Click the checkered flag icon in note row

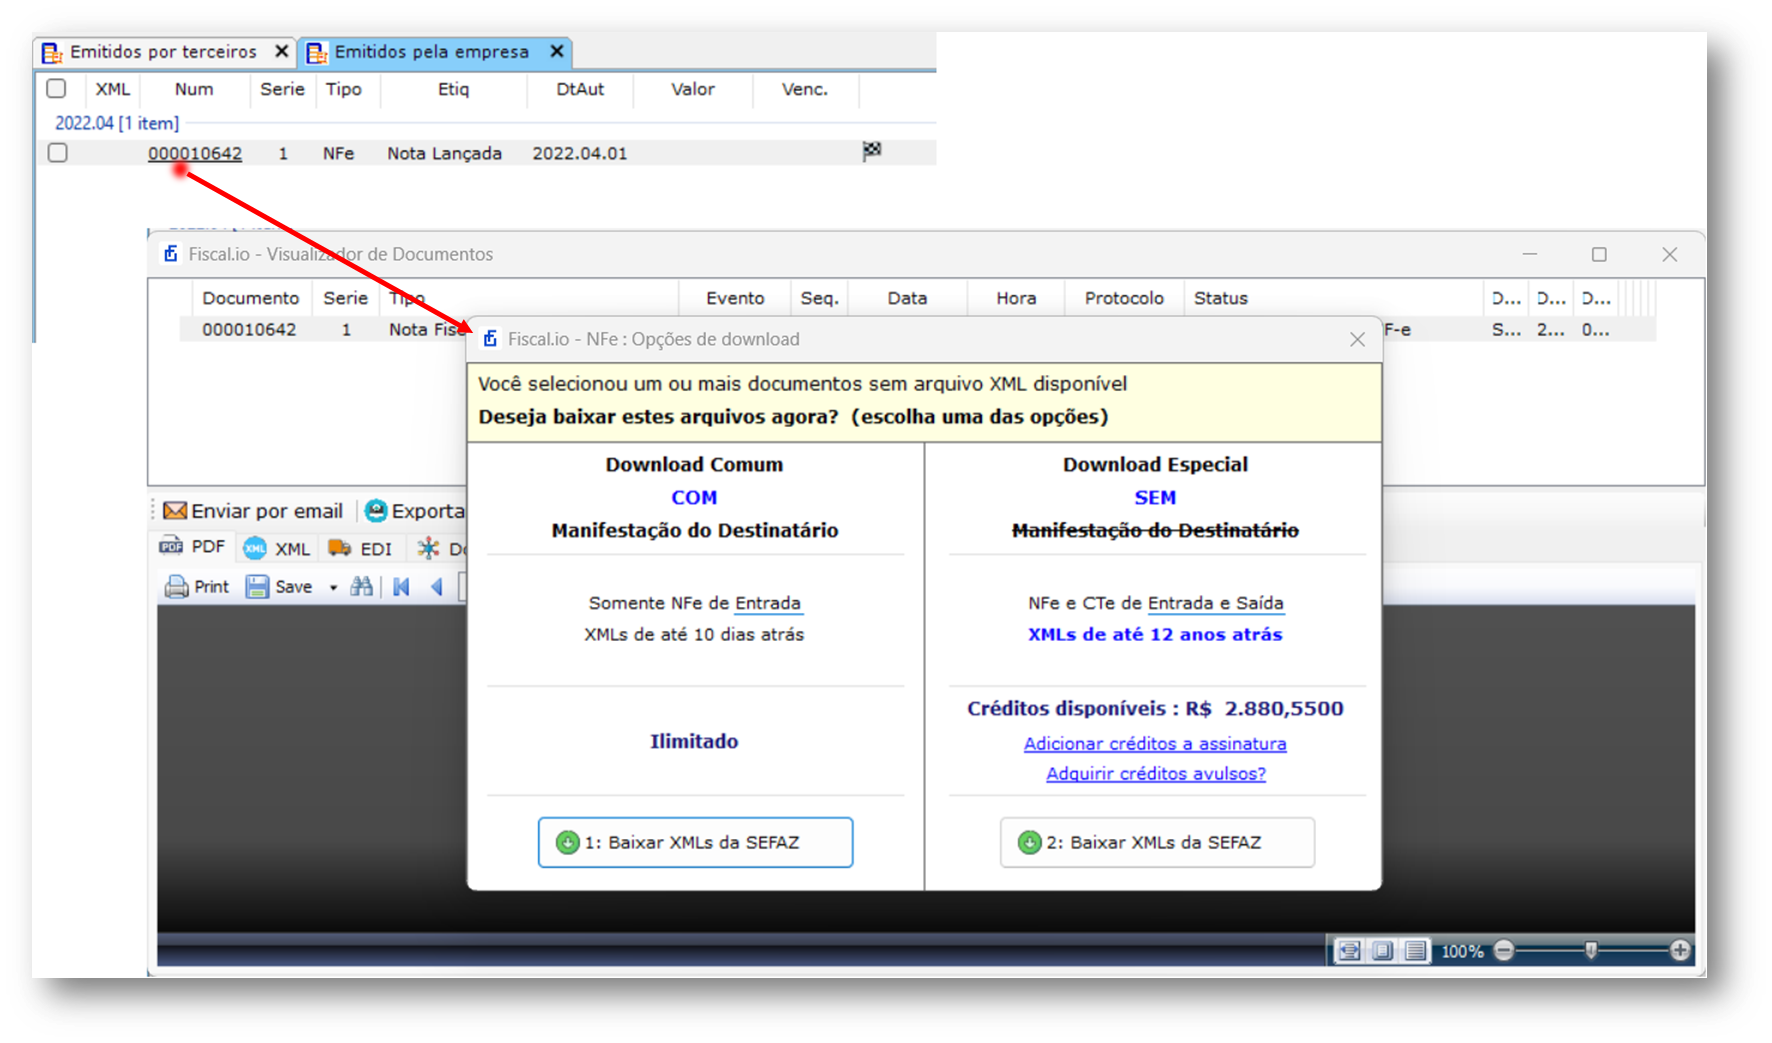point(872,151)
